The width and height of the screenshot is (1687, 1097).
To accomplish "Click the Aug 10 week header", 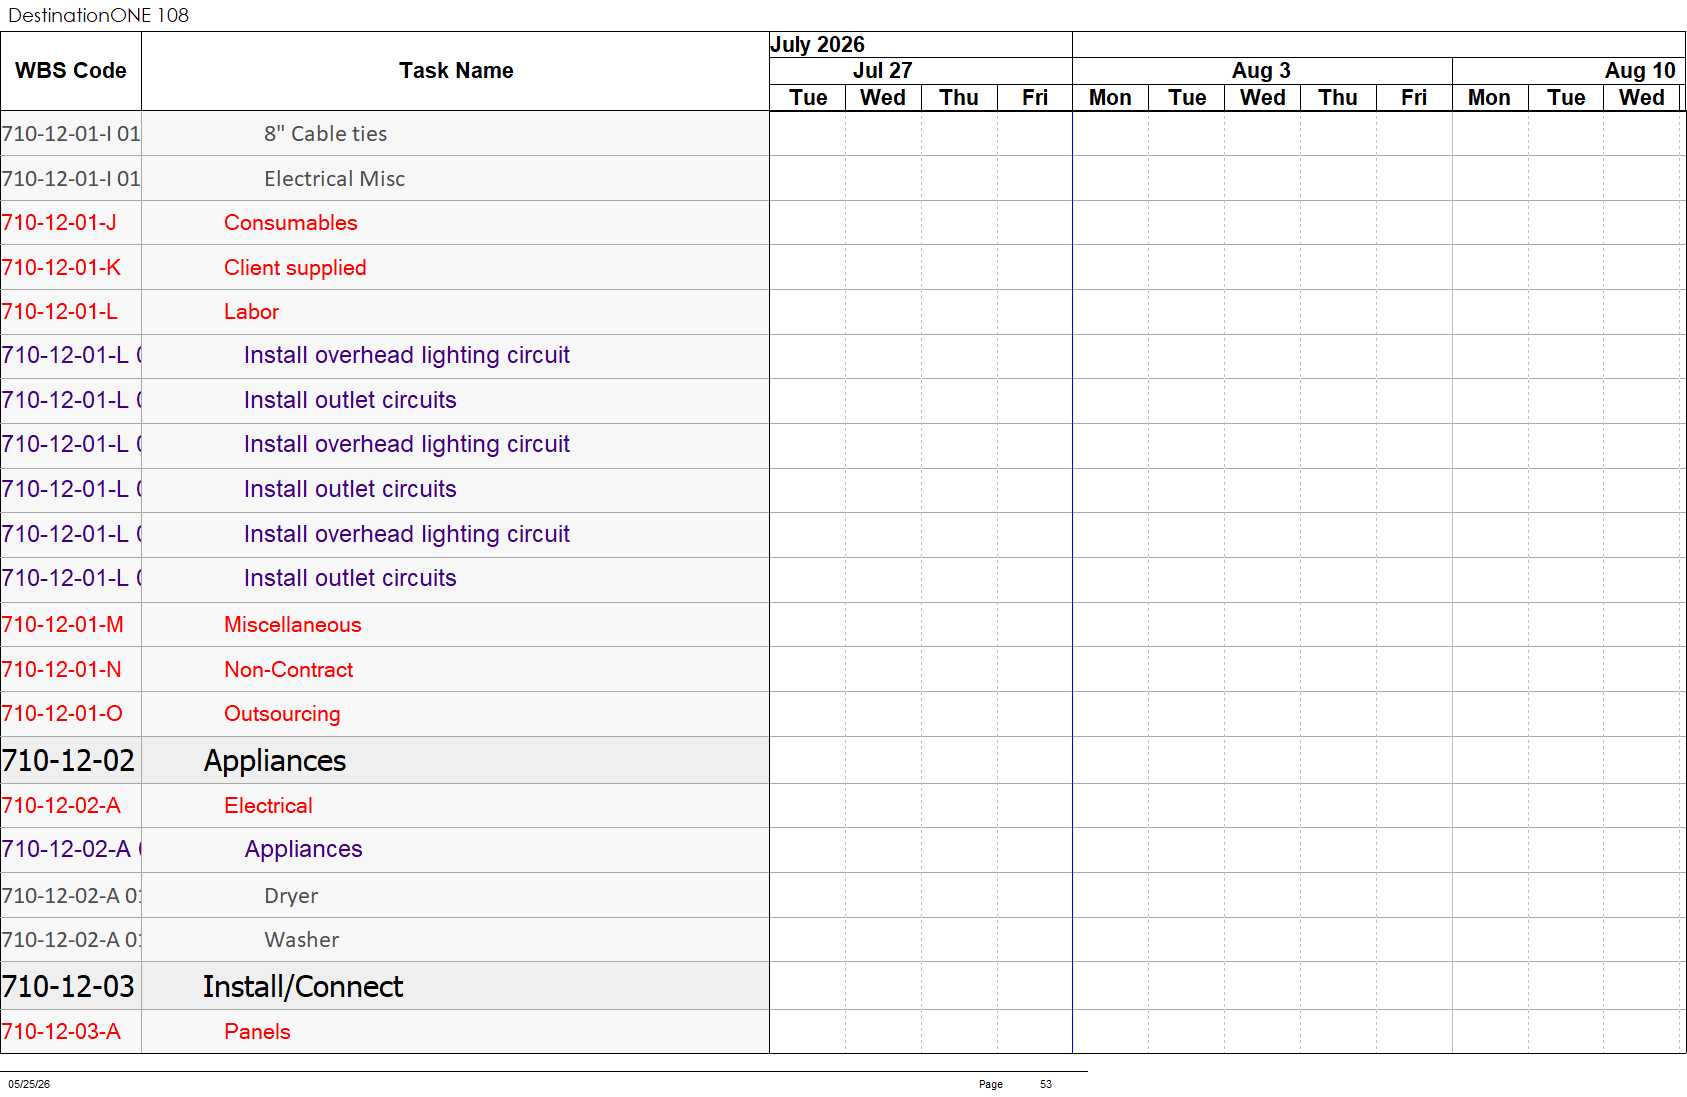I will tap(1640, 71).
